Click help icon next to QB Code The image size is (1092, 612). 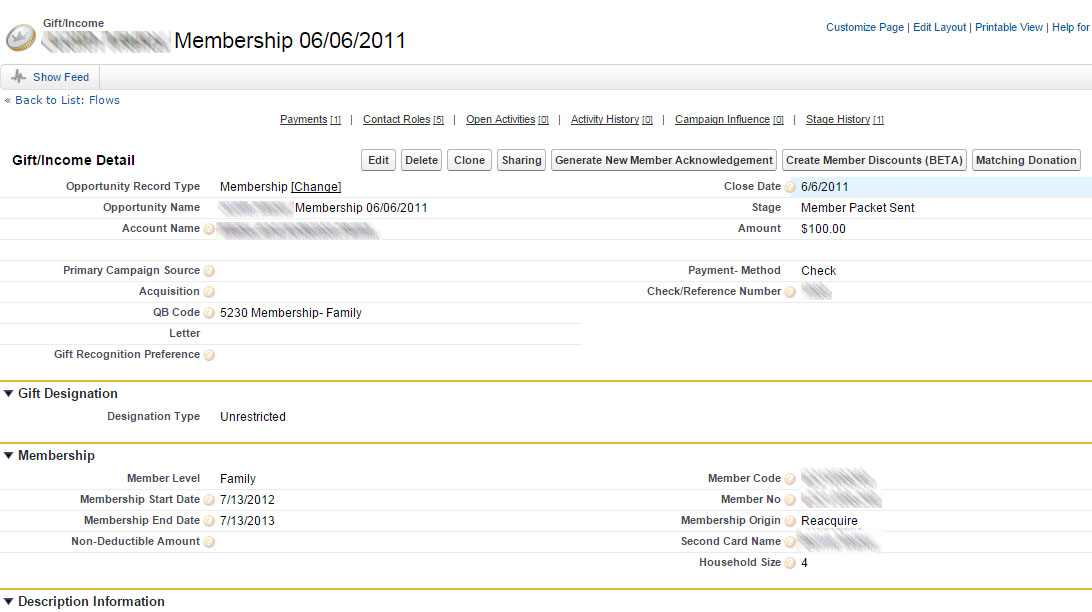[x=209, y=313]
